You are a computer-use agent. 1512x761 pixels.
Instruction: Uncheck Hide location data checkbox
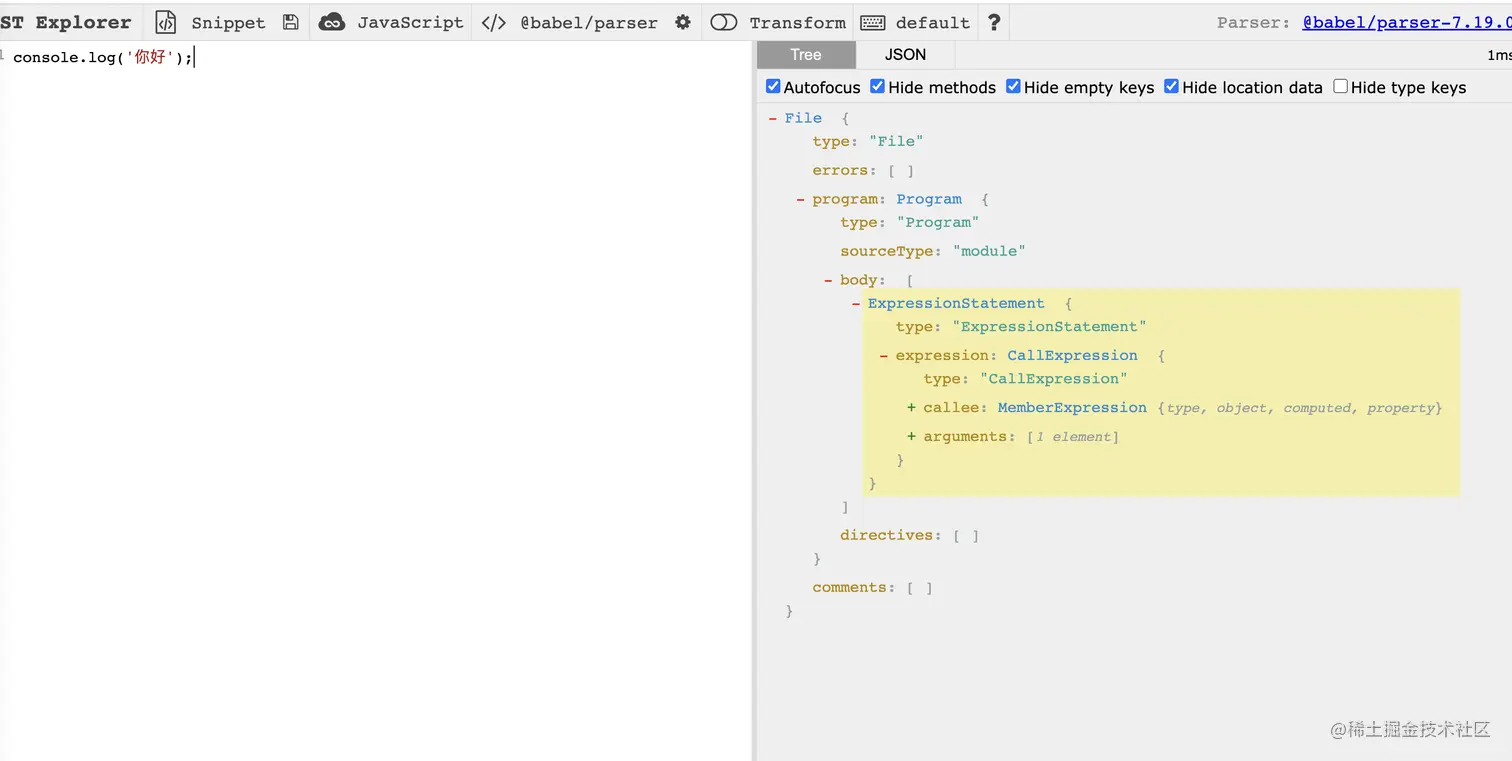1171,87
